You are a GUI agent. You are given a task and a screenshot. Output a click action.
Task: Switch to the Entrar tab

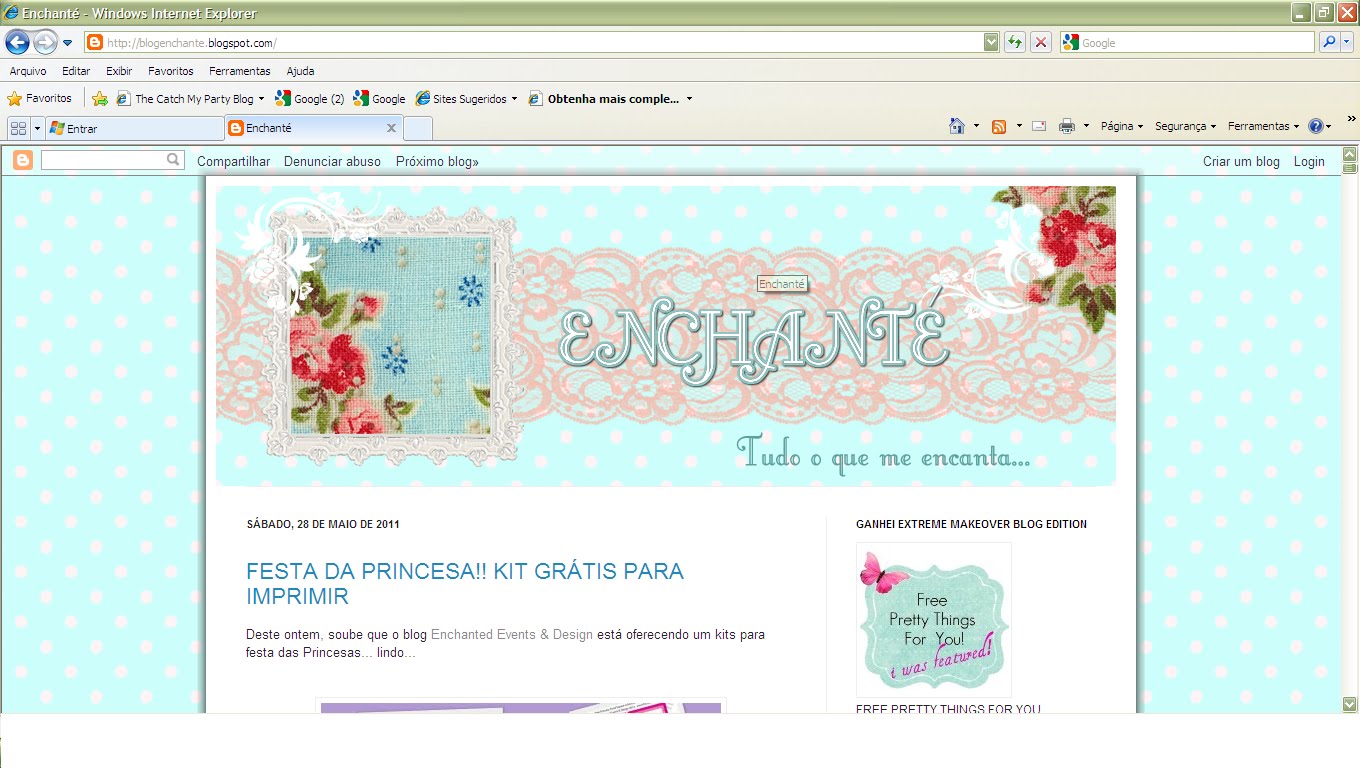coord(134,128)
